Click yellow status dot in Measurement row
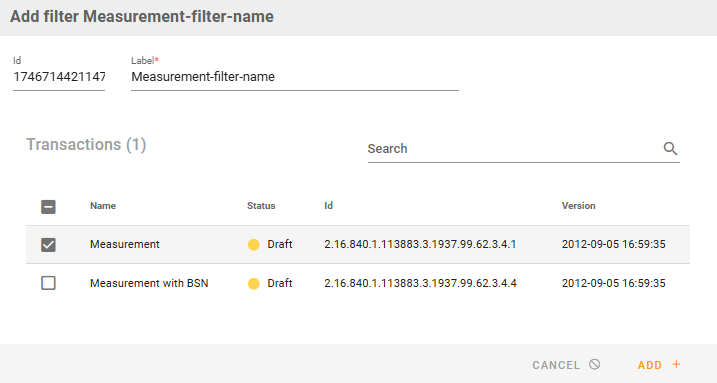The width and height of the screenshot is (717, 383). pyautogui.click(x=254, y=245)
